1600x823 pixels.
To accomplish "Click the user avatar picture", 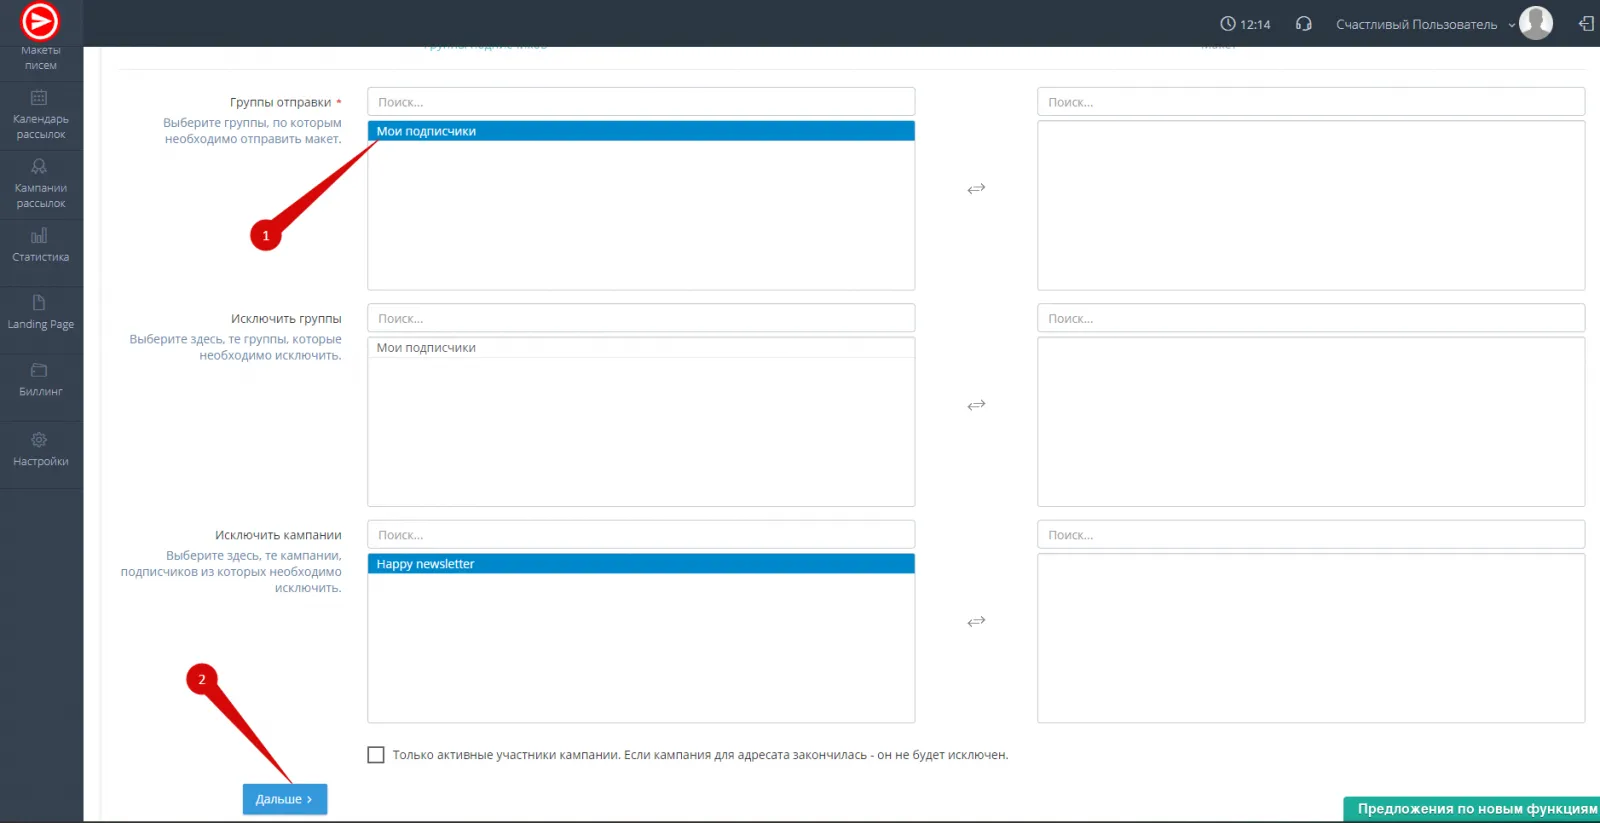I will coord(1535,23).
